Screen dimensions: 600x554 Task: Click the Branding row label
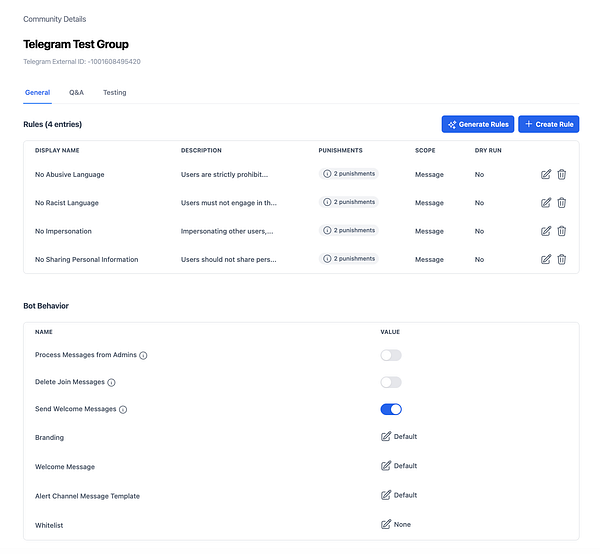pos(49,437)
